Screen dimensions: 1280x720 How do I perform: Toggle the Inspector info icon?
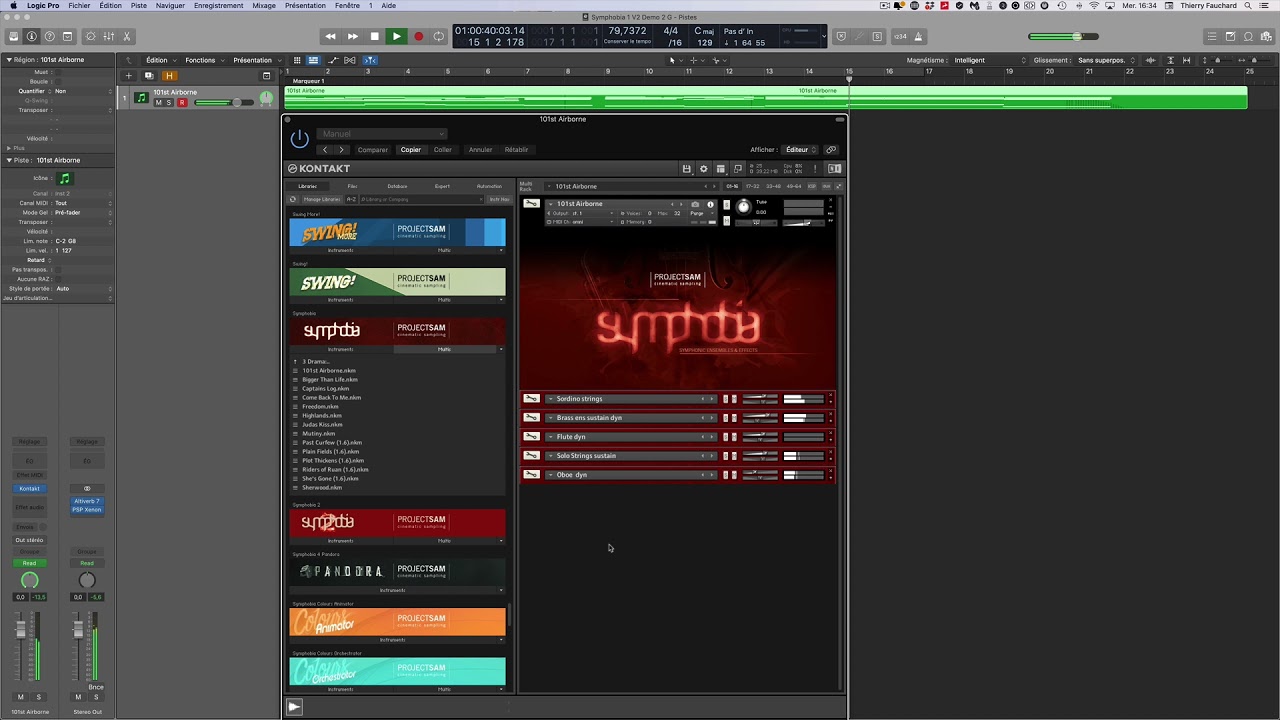point(32,37)
